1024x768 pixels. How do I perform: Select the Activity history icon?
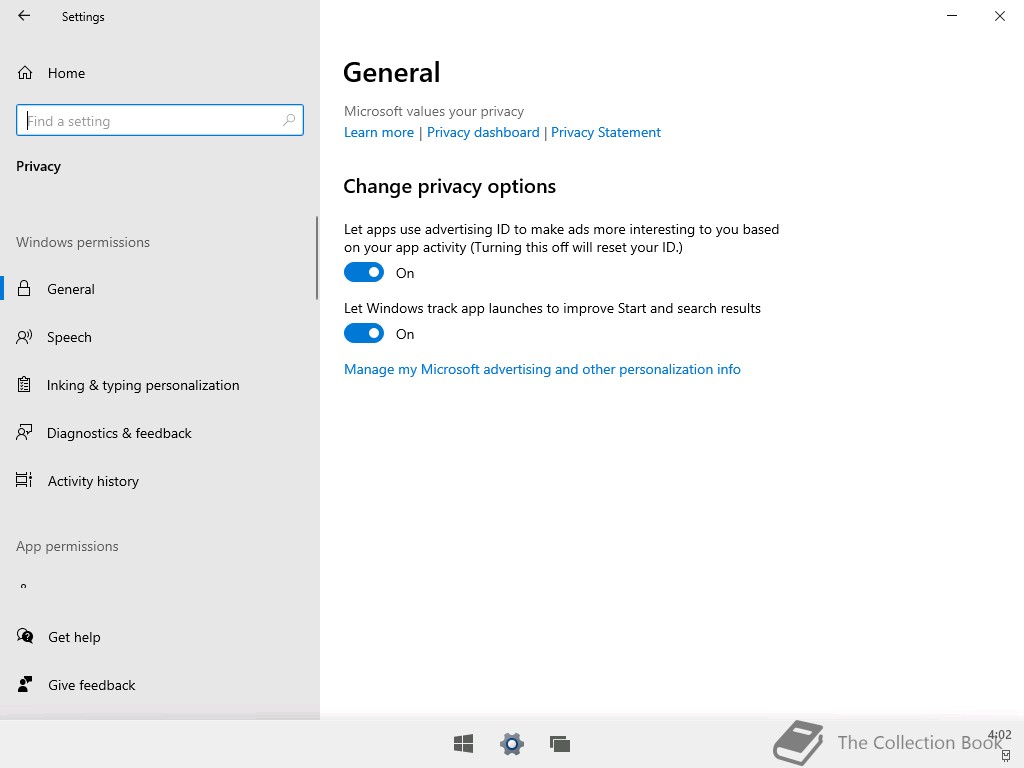pos(24,480)
